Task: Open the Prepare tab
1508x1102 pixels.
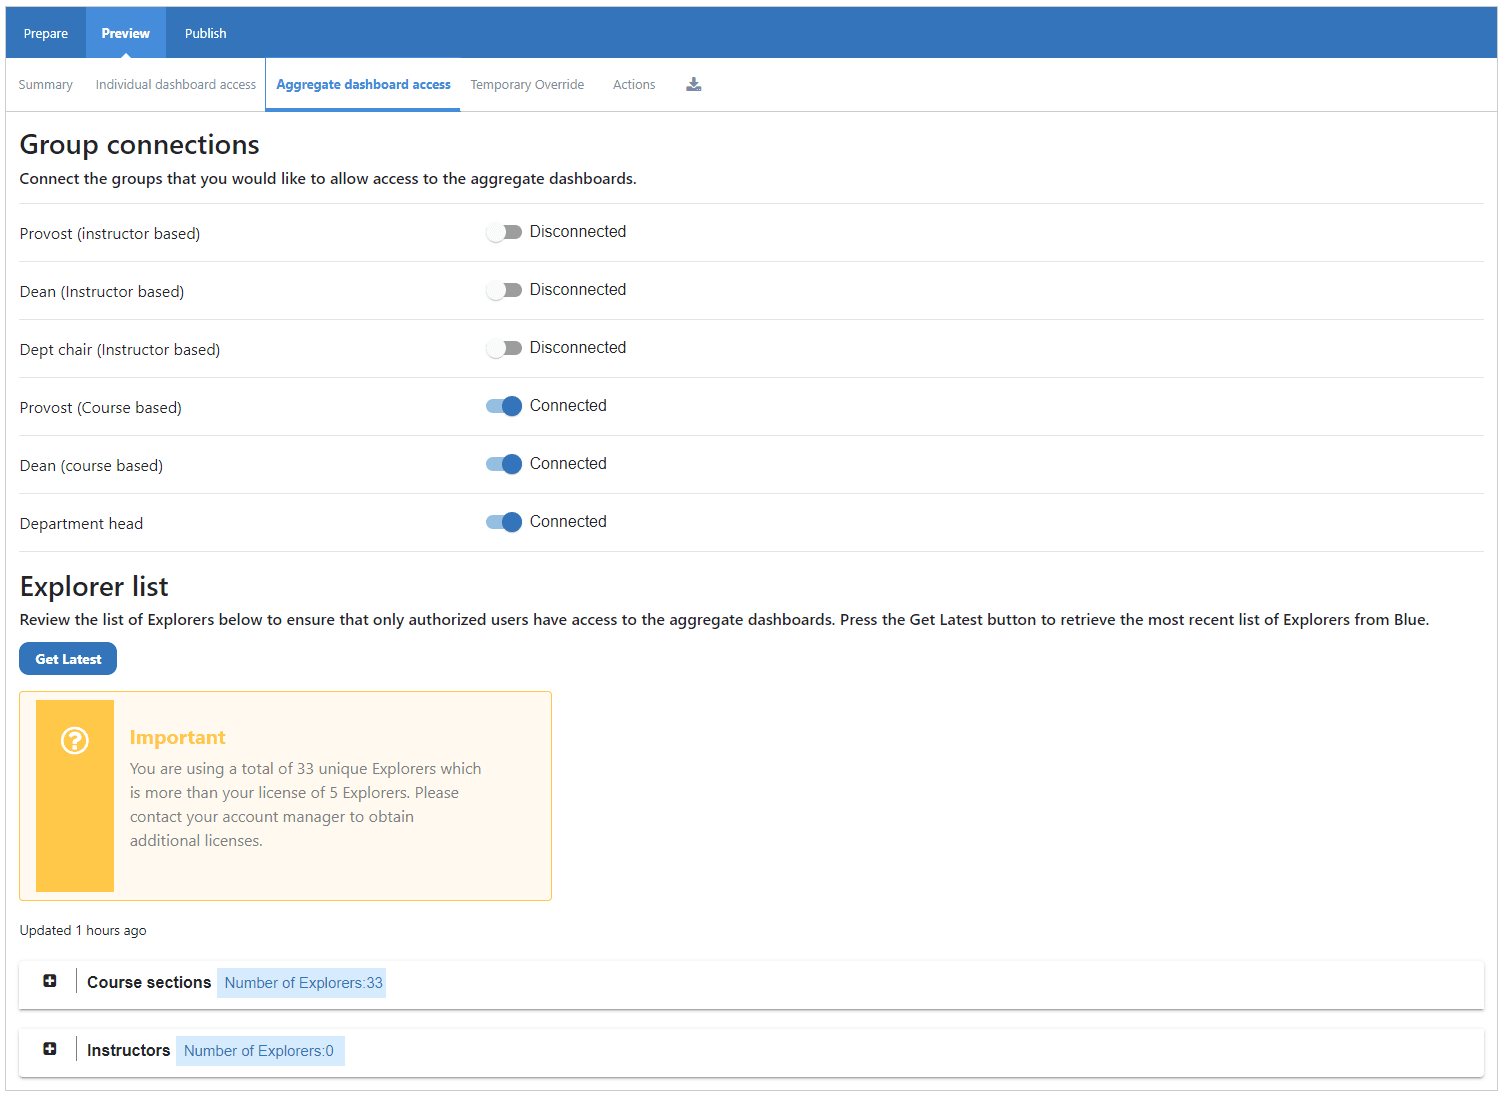Action: [x=46, y=33]
